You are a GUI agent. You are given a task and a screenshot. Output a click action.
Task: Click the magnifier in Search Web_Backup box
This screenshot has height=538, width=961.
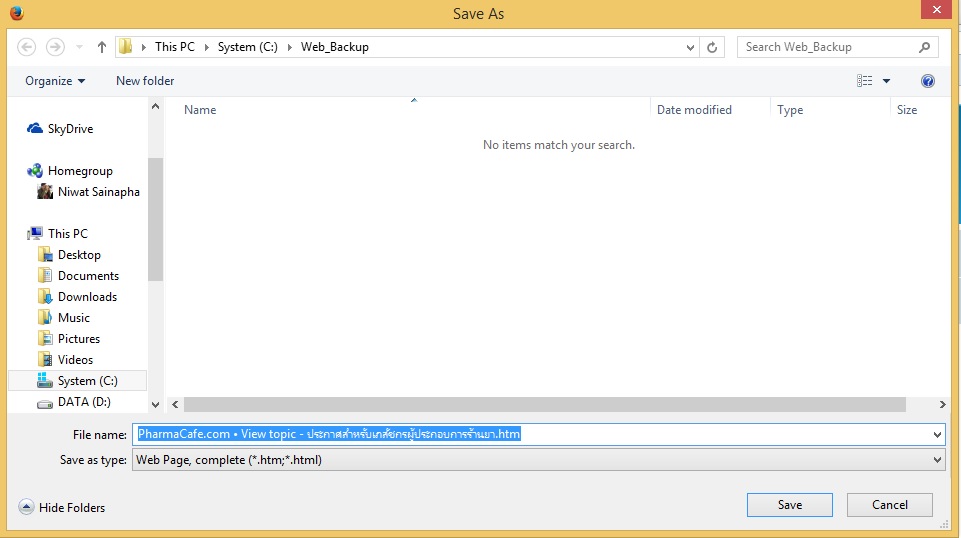[924, 47]
